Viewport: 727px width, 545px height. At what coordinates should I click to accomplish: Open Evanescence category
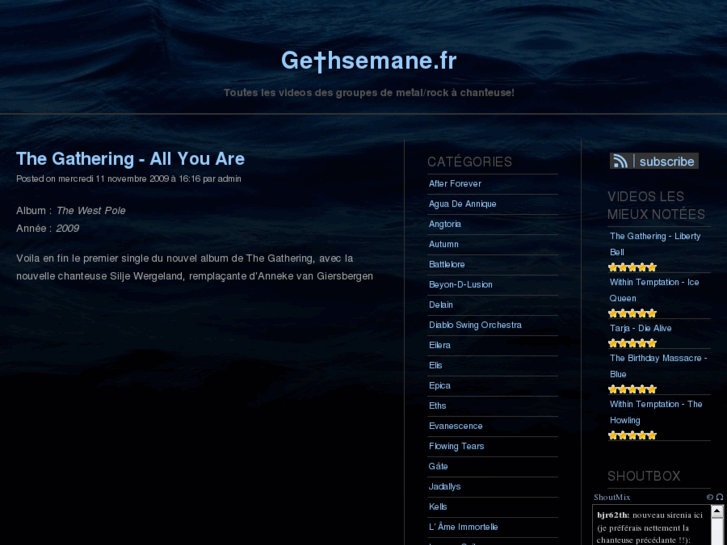(455, 426)
